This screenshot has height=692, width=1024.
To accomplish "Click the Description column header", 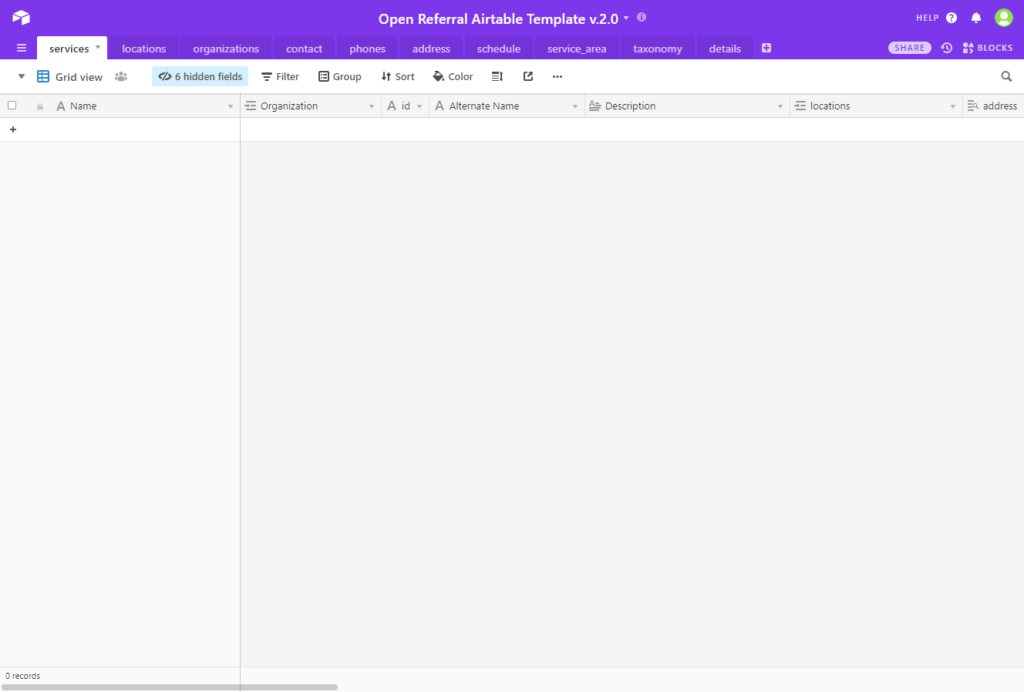I will click(x=687, y=106).
